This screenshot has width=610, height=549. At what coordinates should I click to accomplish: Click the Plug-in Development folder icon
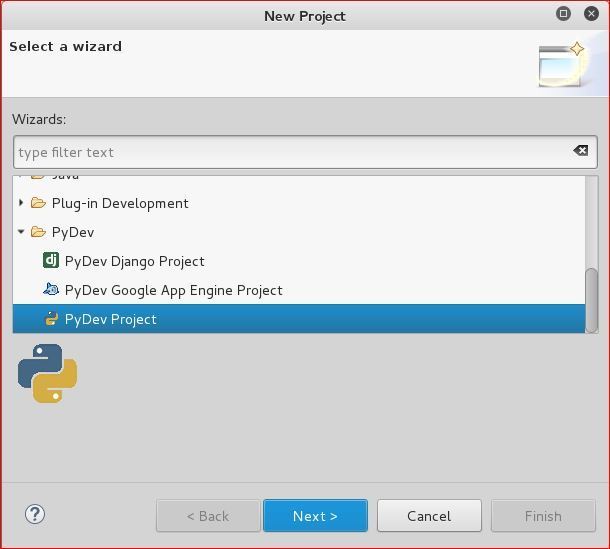tap(38, 203)
